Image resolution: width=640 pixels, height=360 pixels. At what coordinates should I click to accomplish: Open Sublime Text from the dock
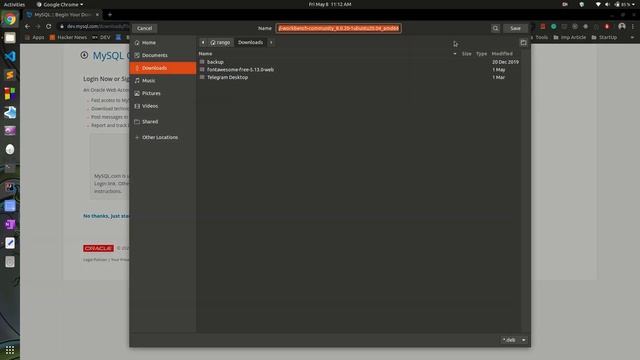pos(10,75)
